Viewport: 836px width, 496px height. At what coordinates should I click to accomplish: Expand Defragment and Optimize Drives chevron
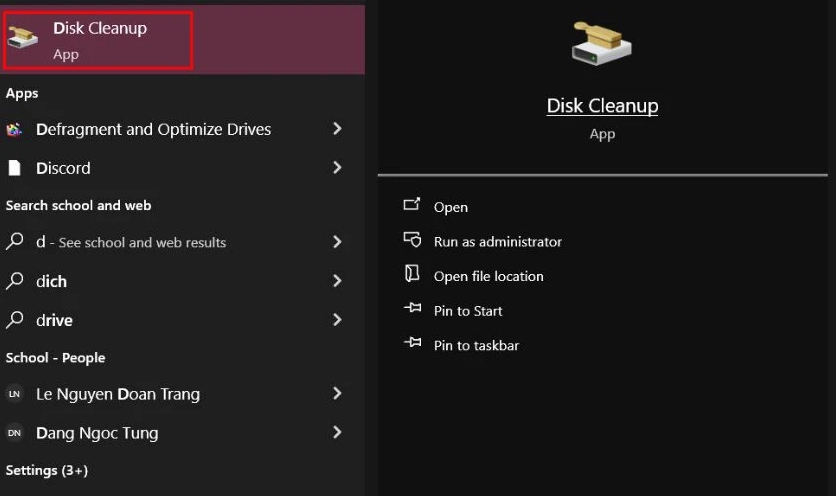click(x=337, y=129)
